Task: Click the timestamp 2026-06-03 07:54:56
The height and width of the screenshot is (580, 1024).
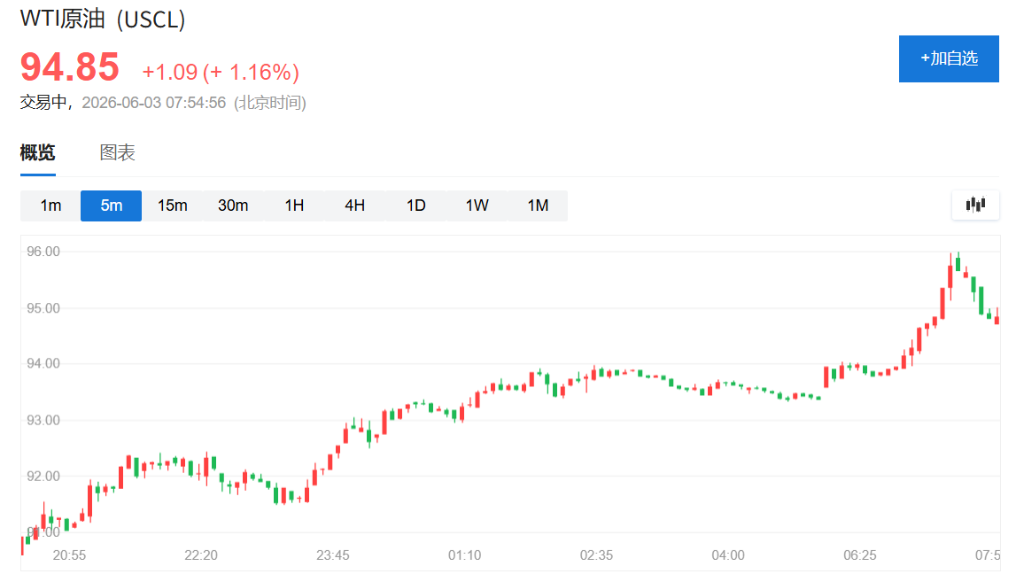Action: tap(153, 103)
